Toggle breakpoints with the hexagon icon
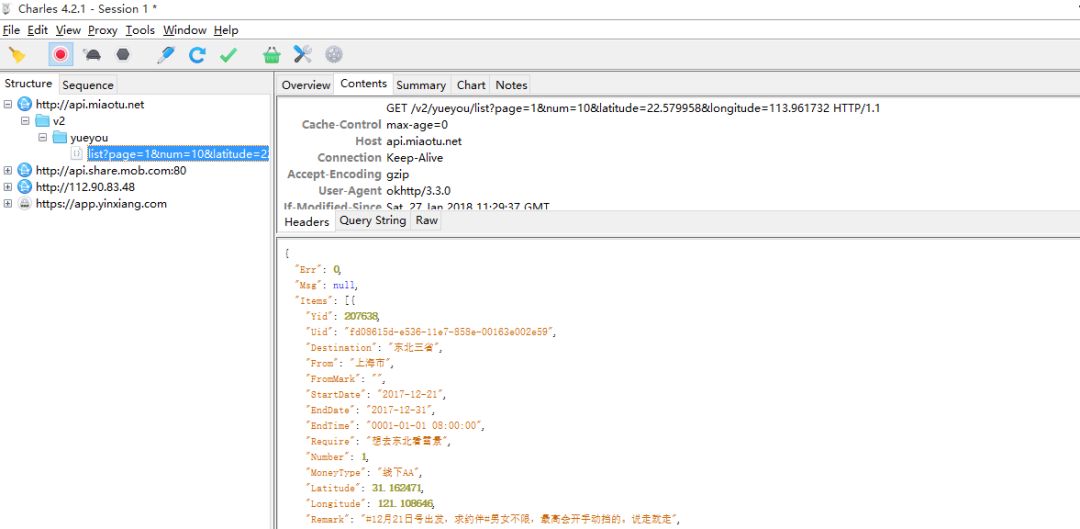The image size is (1080, 529). (123, 54)
